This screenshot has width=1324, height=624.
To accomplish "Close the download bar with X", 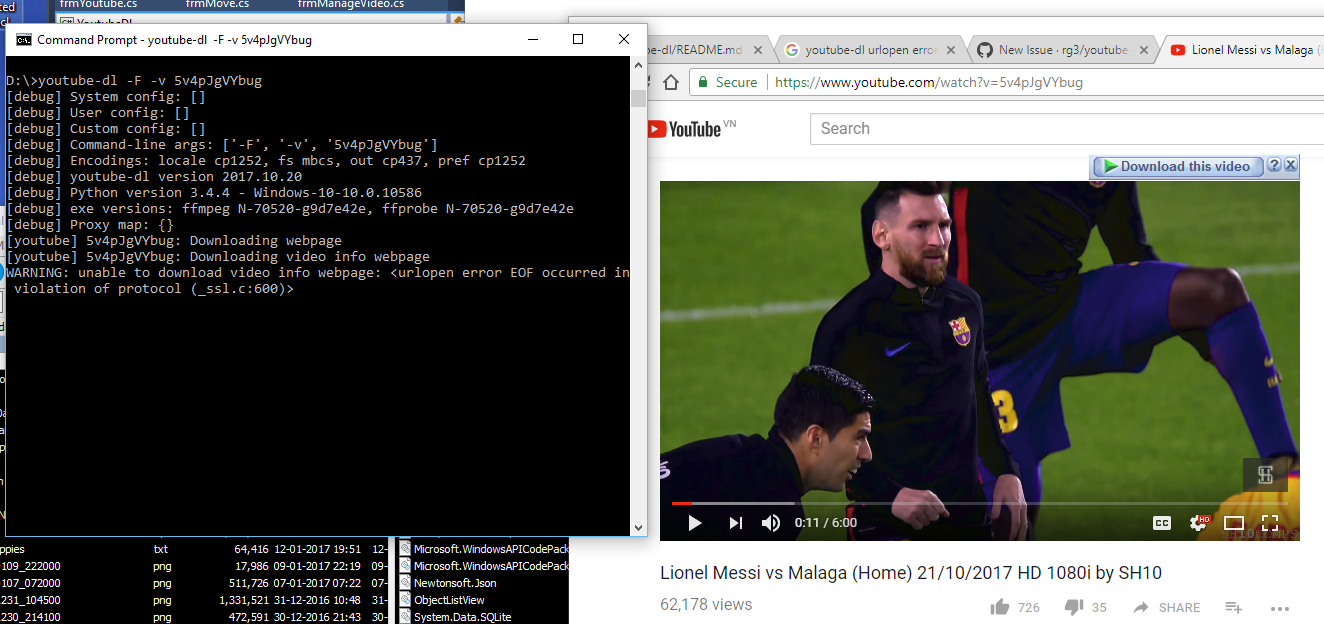I will pos(1290,165).
